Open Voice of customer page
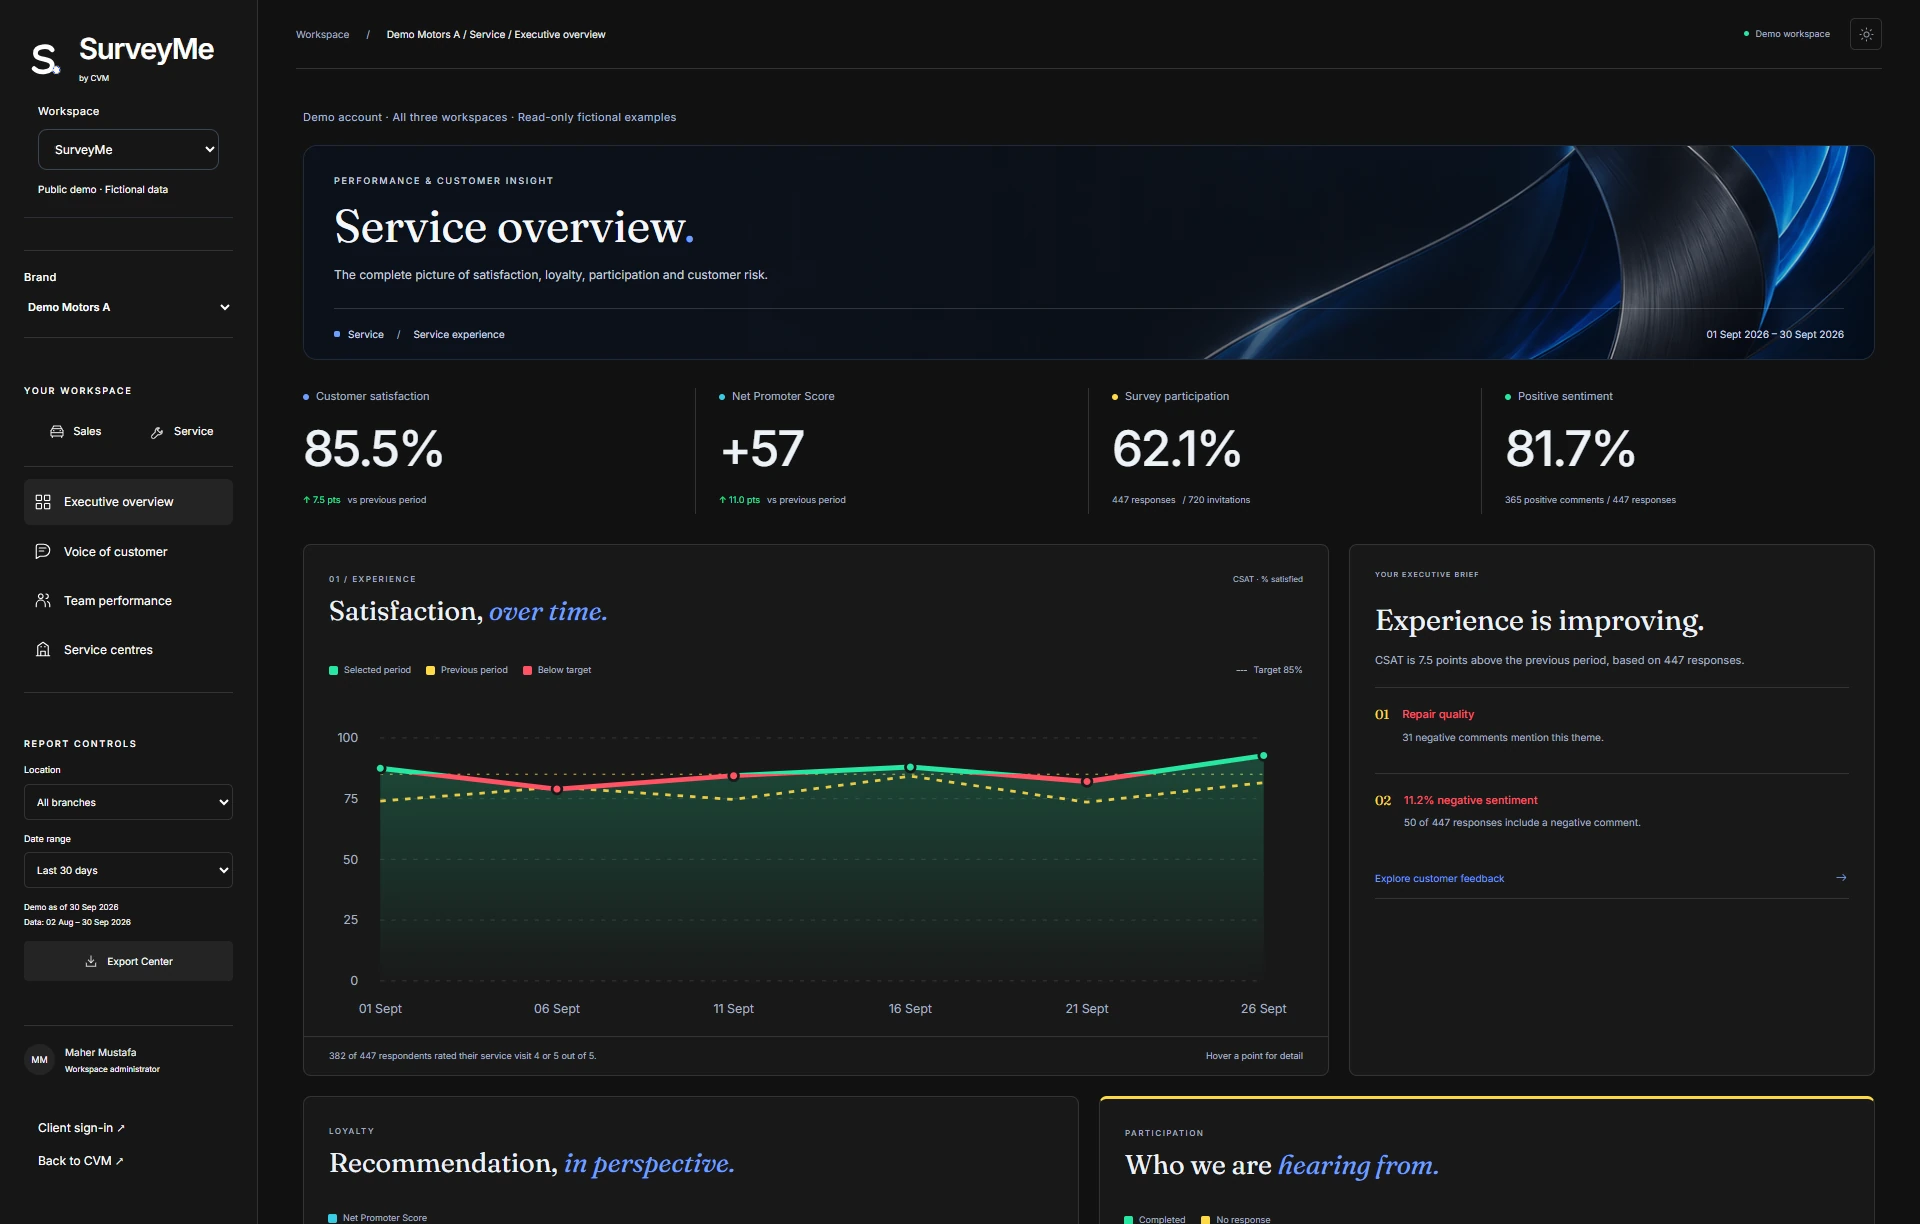 click(x=128, y=551)
